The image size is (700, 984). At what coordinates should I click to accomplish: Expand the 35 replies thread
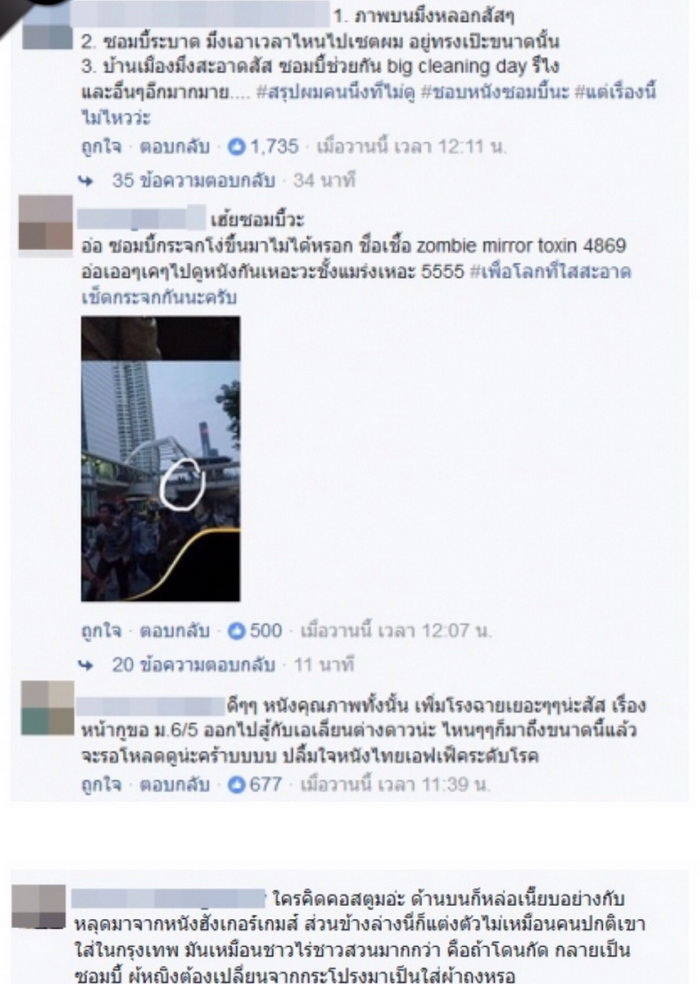pos(193,181)
